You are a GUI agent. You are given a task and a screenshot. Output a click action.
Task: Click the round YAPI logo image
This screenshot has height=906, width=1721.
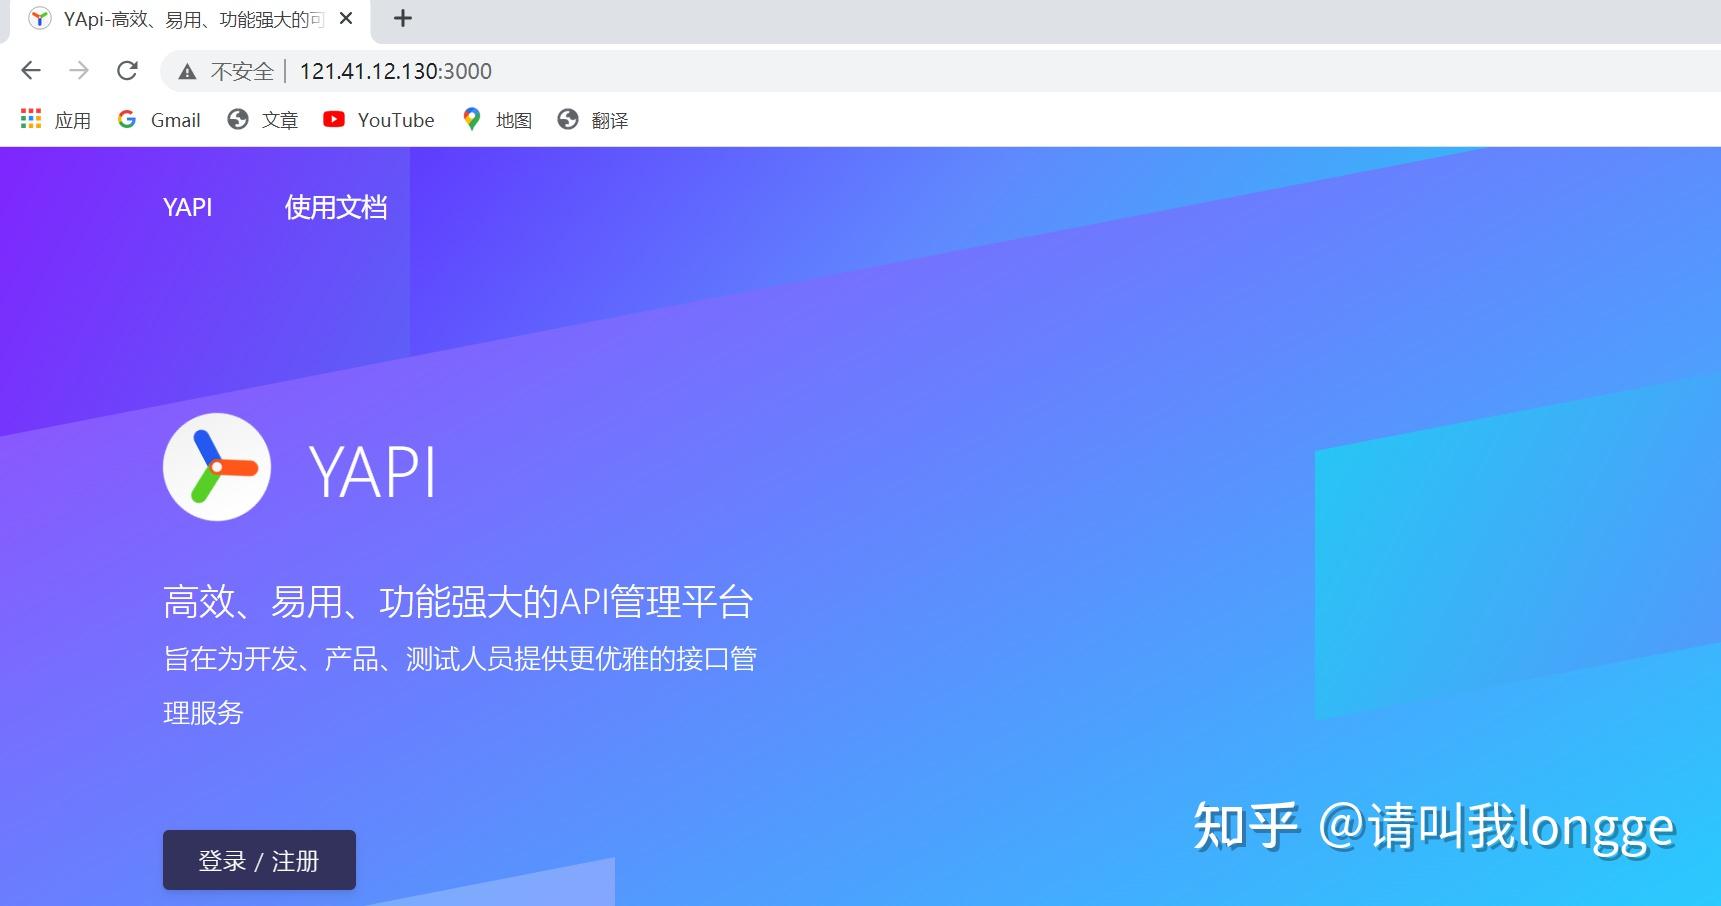pos(217,467)
